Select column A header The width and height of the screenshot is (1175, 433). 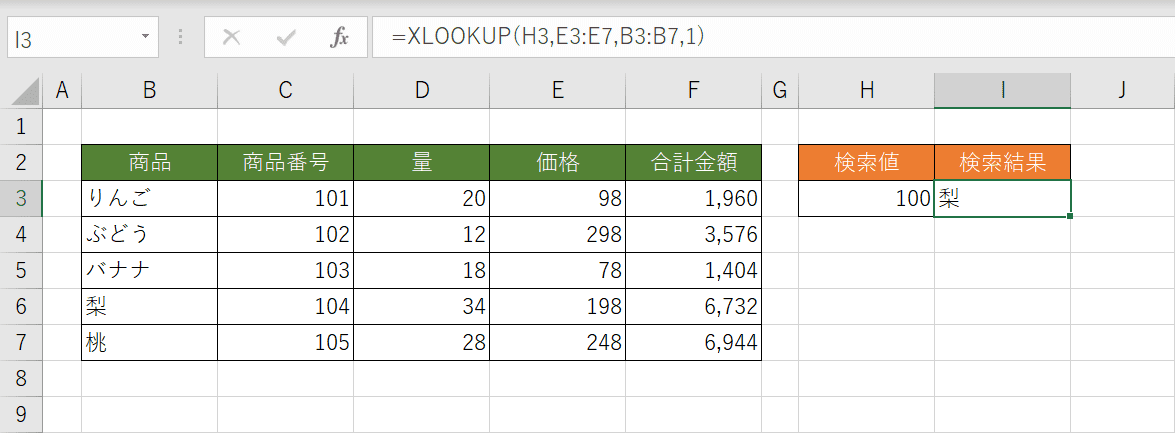[x=62, y=91]
